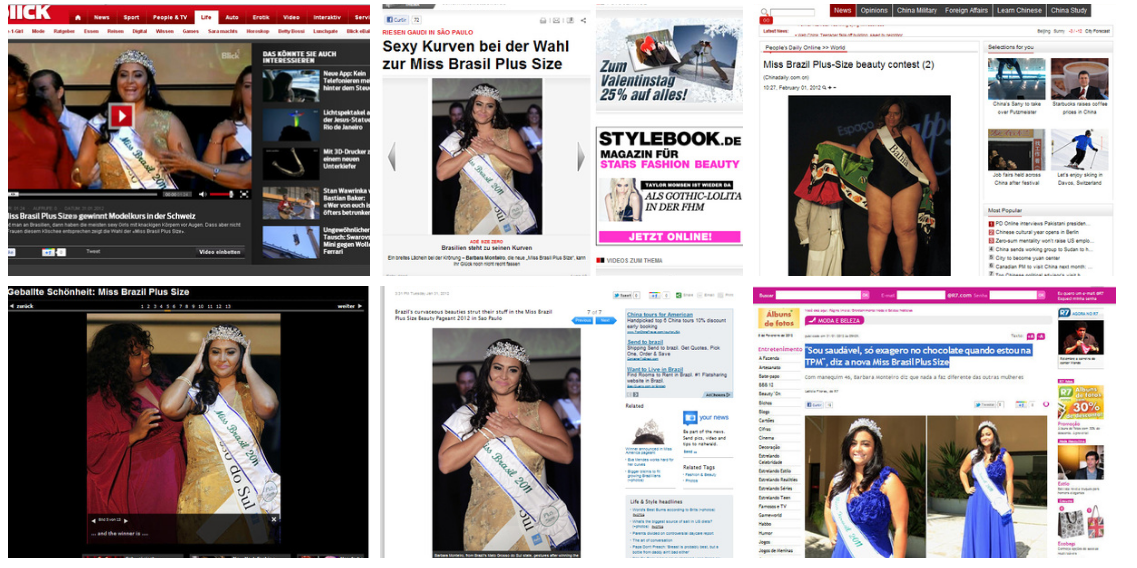Go to previous photo with left arrow on Bild
Viewport: 1137px width, 568px height.
tap(392, 157)
